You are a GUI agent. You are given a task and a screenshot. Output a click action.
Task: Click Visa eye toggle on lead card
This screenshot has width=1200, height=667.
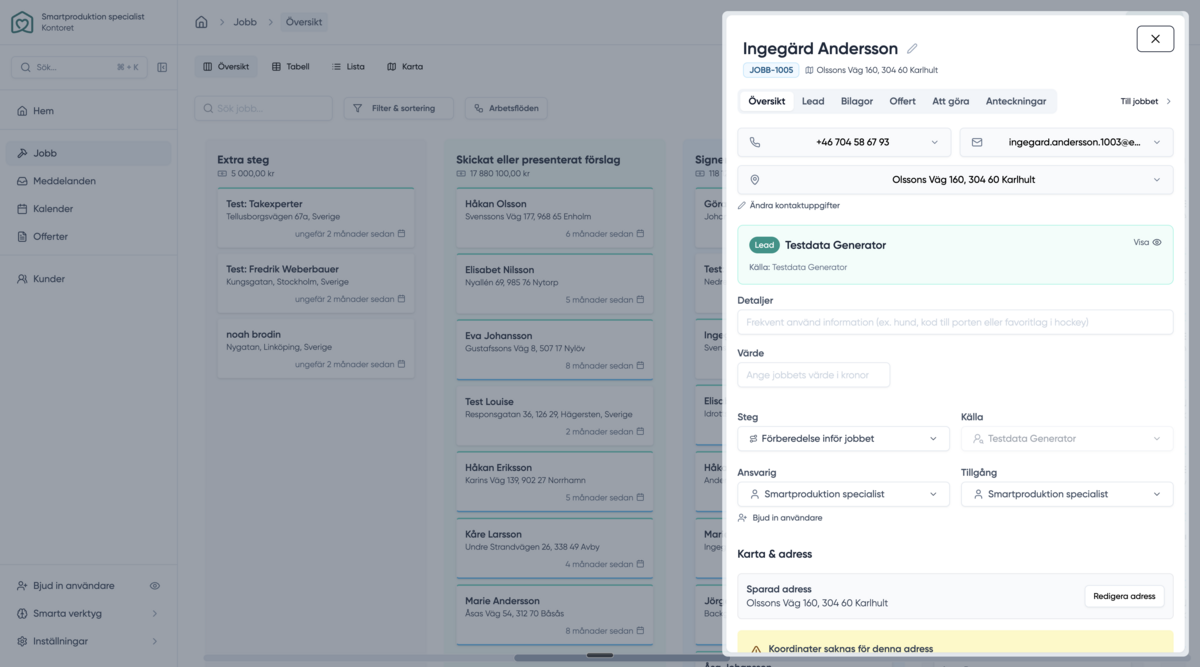click(1147, 242)
